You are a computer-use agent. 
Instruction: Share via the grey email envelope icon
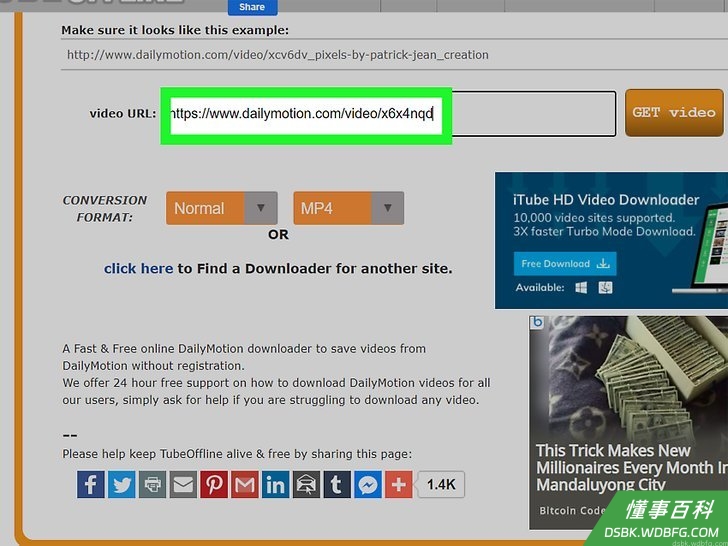click(x=183, y=484)
